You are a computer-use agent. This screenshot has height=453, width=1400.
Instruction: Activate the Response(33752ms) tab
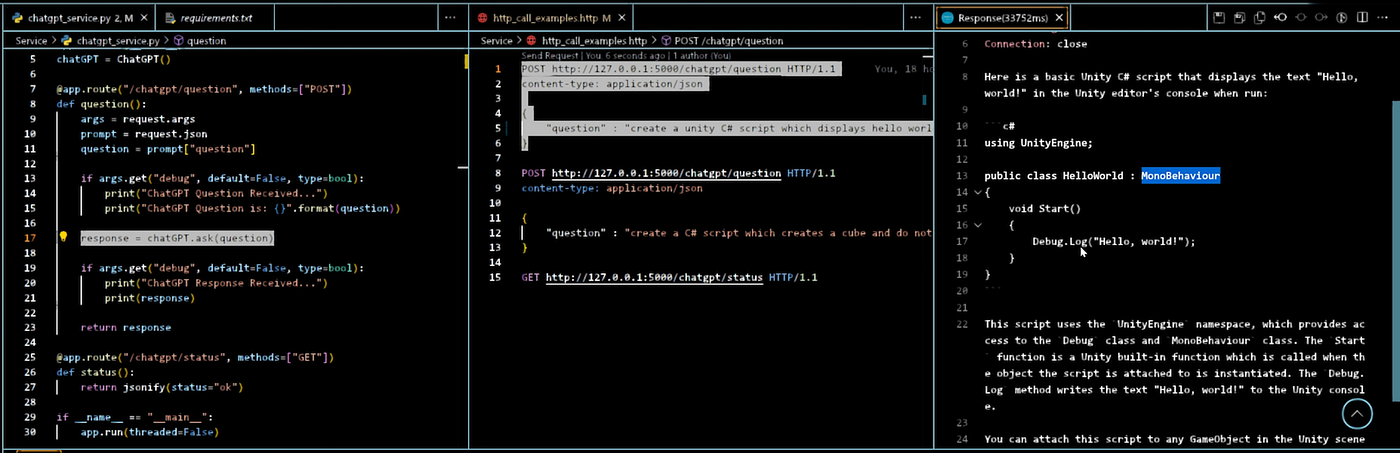click(x=1001, y=18)
